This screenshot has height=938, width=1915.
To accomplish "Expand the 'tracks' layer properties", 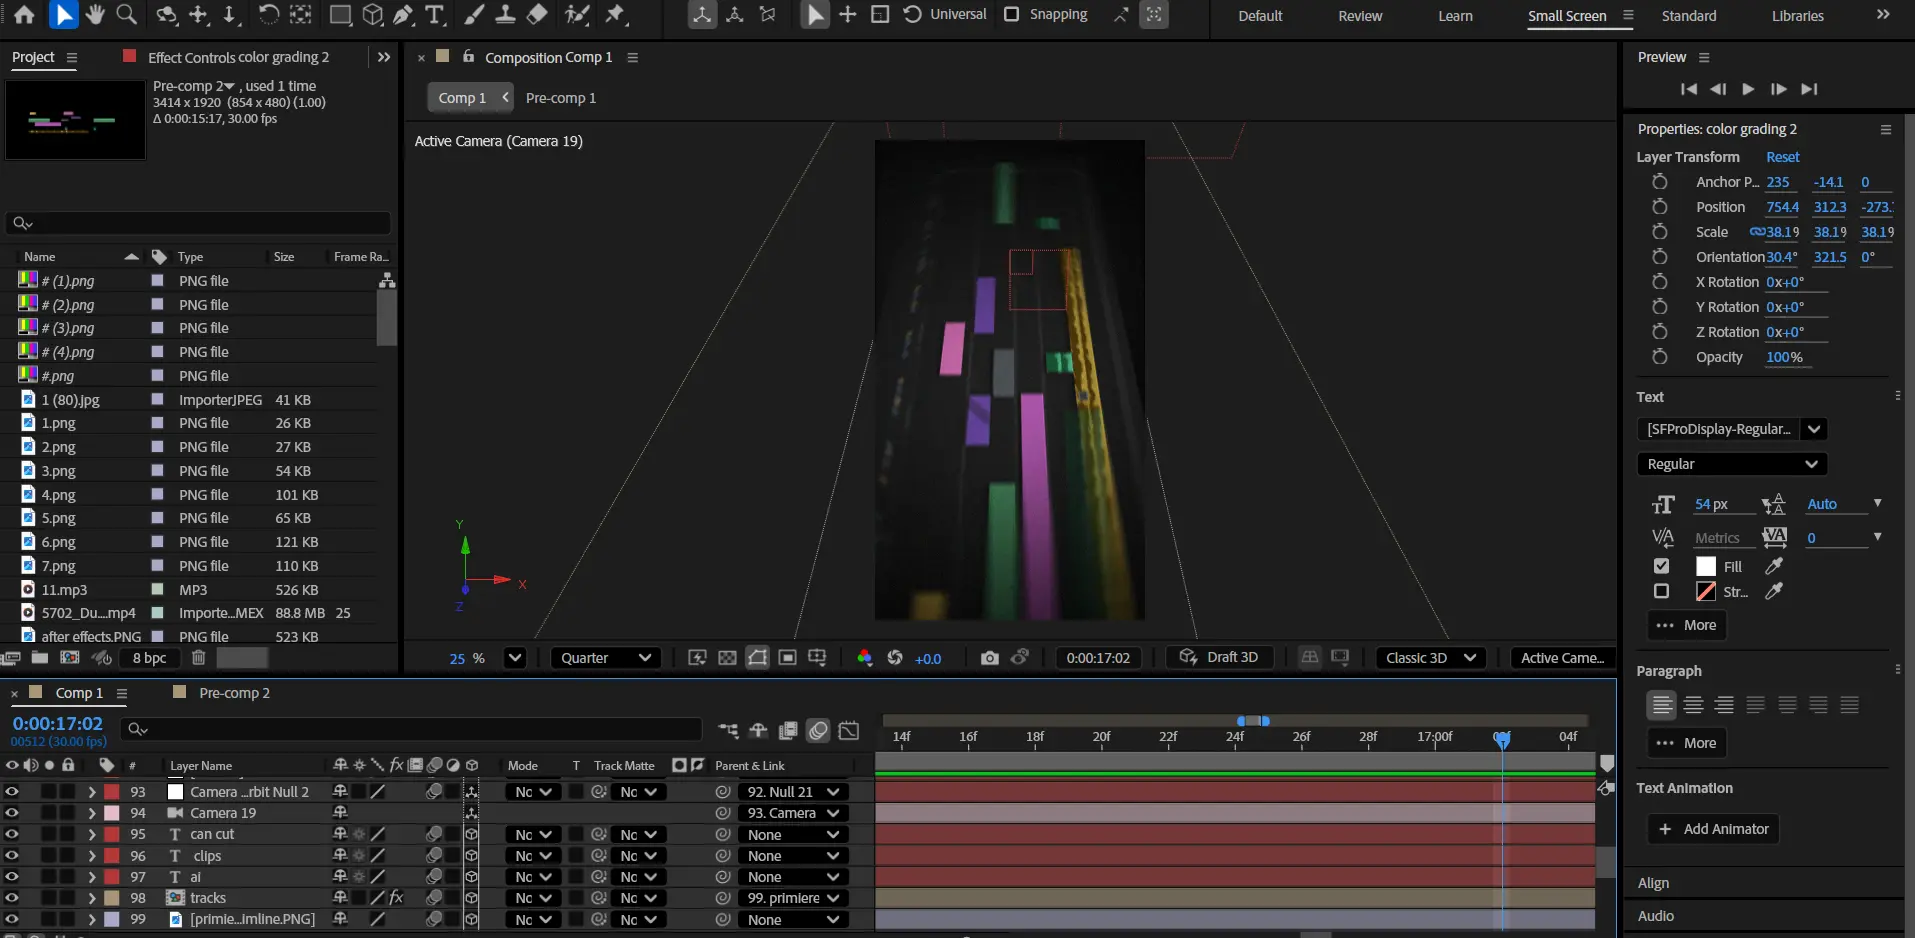I will [92, 898].
